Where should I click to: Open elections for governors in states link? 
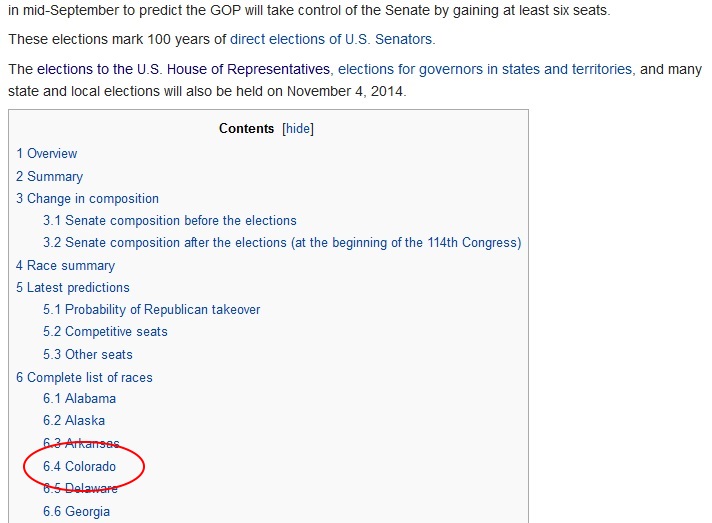click(485, 70)
